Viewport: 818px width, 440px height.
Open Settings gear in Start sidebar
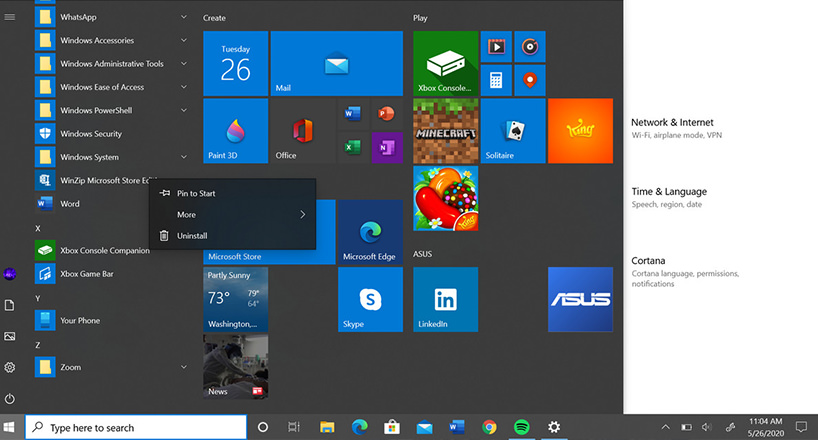pos(9,367)
